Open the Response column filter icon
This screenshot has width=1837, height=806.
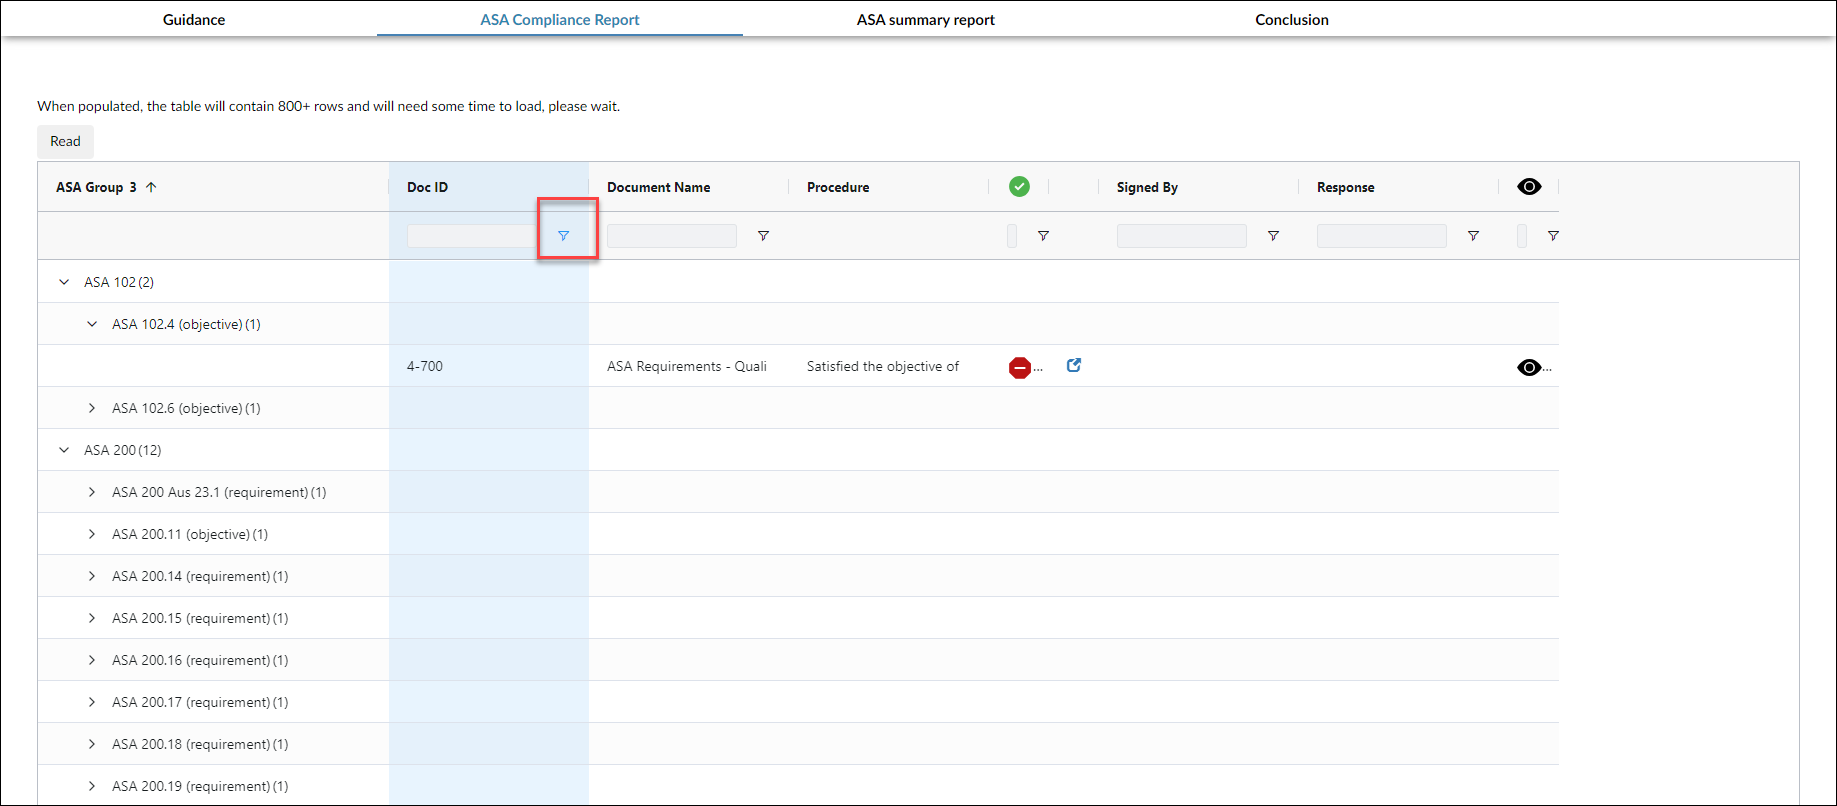[1474, 236]
